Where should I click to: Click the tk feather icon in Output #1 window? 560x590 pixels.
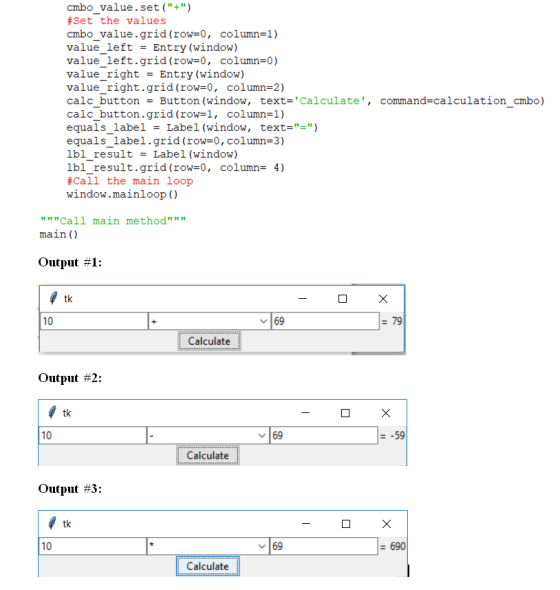pyautogui.click(x=53, y=298)
